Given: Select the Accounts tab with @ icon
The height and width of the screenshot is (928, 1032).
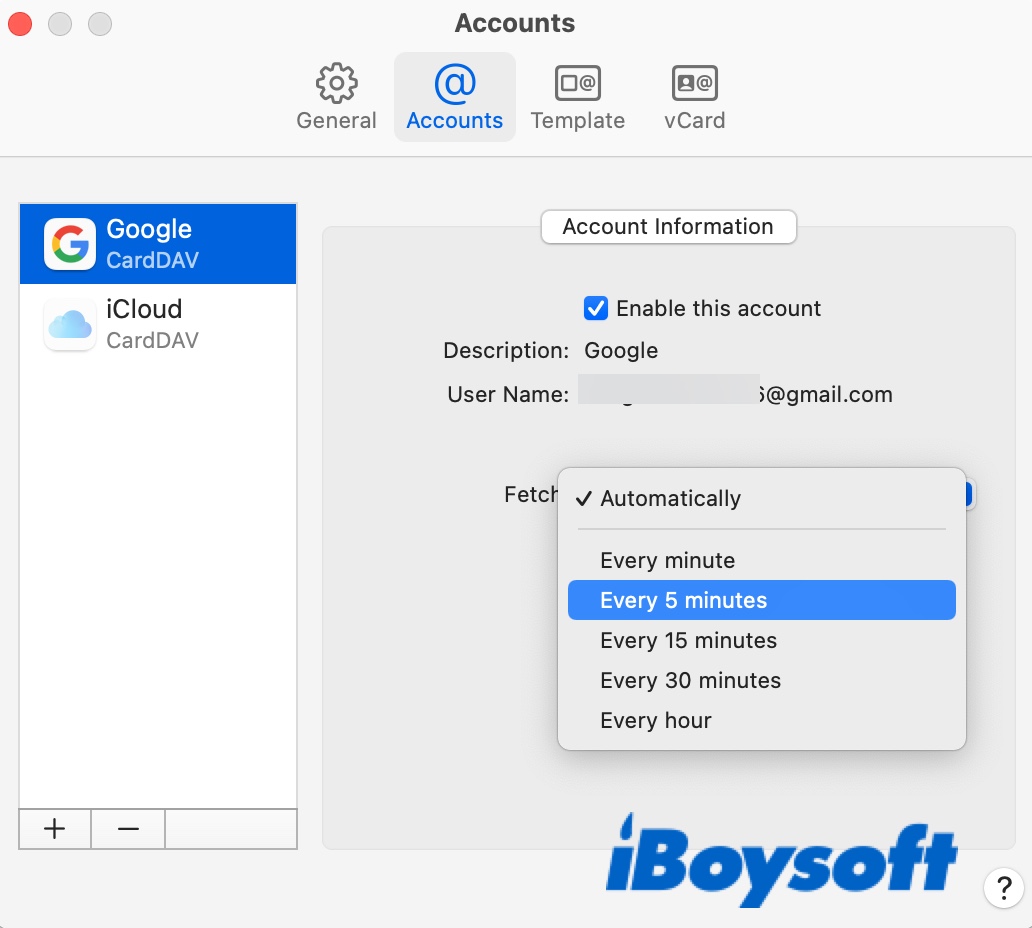Looking at the screenshot, I should [455, 97].
